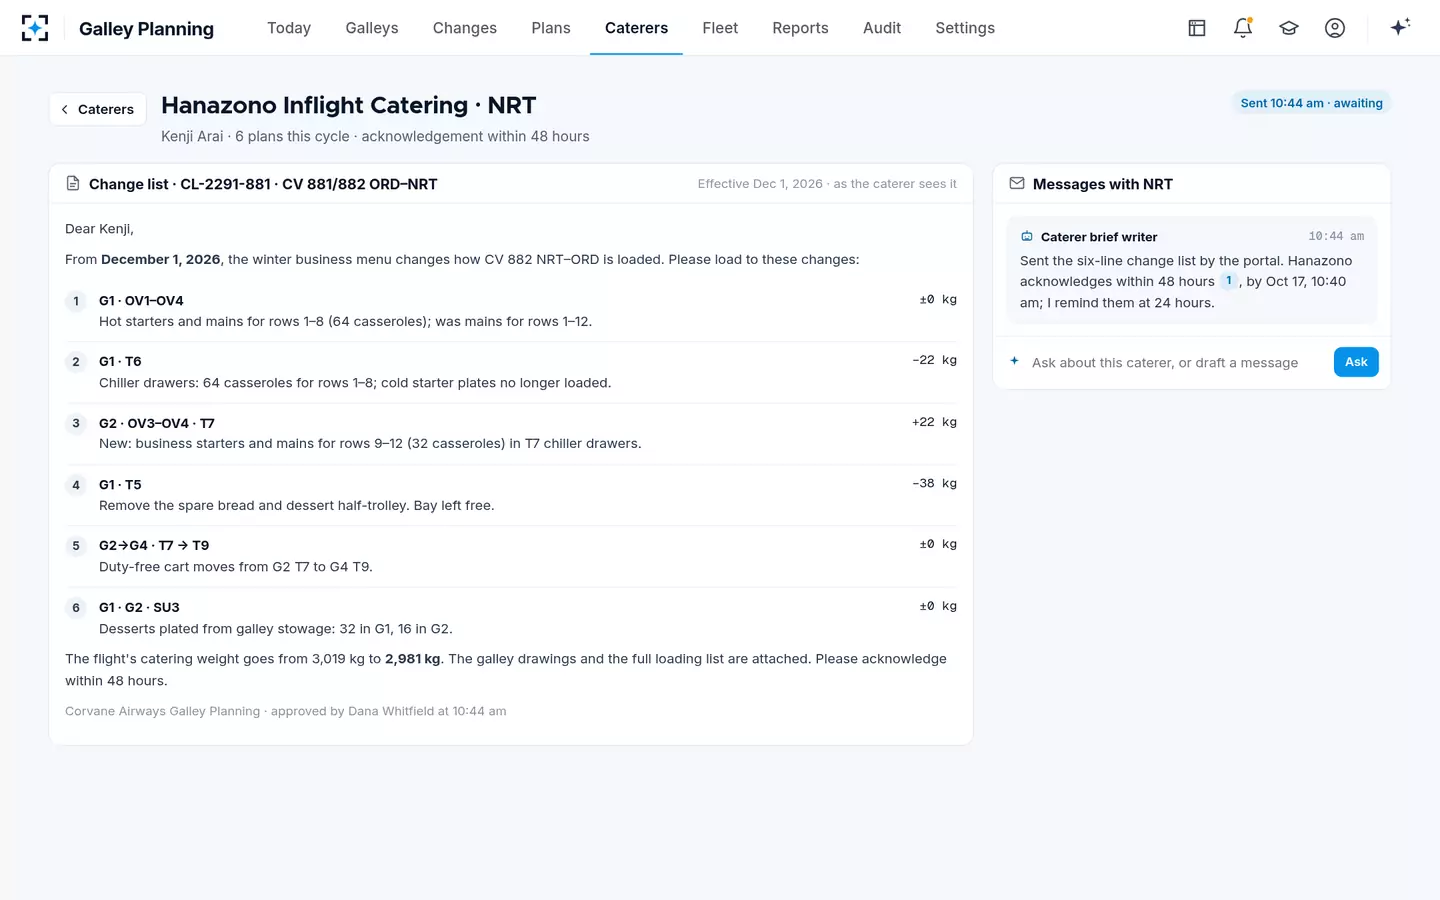Image resolution: width=1440 pixels, height=900 pixels.
Task: Select change line 1 'G1 · OV1–OV4'
Action: pyautogui.click(x=511, y=311)
